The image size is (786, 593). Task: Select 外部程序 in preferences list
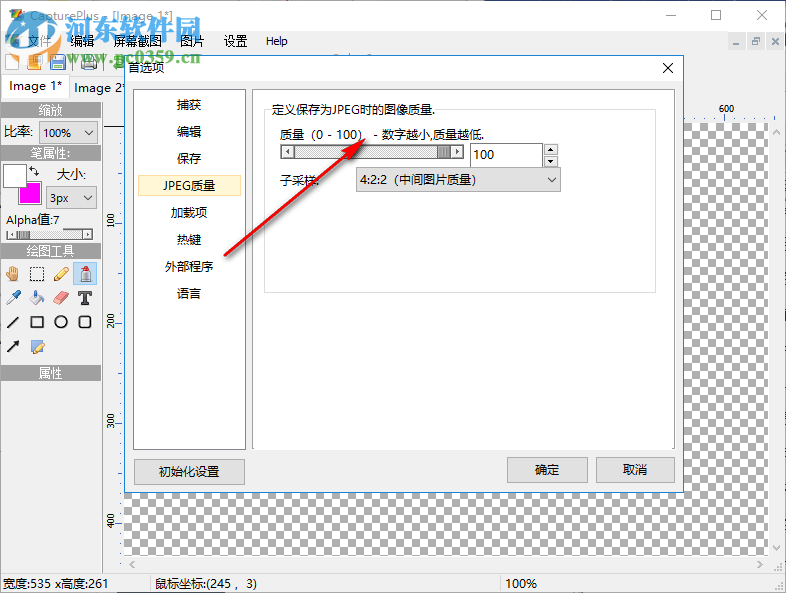[189, 266]
